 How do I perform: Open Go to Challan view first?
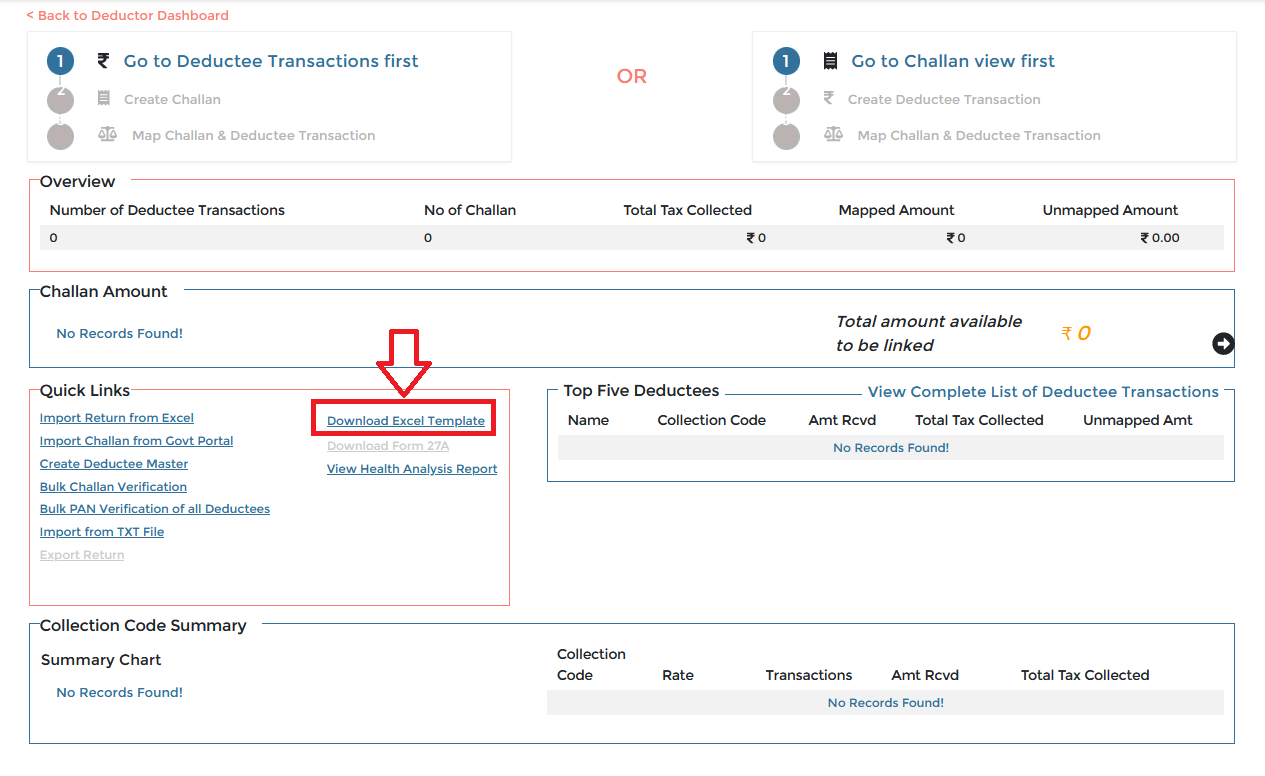(x=953, y=61)
